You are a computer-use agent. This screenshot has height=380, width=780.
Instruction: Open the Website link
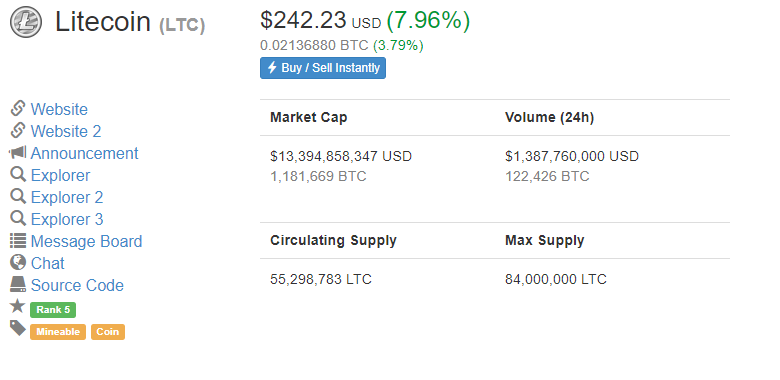coord(59,109)
